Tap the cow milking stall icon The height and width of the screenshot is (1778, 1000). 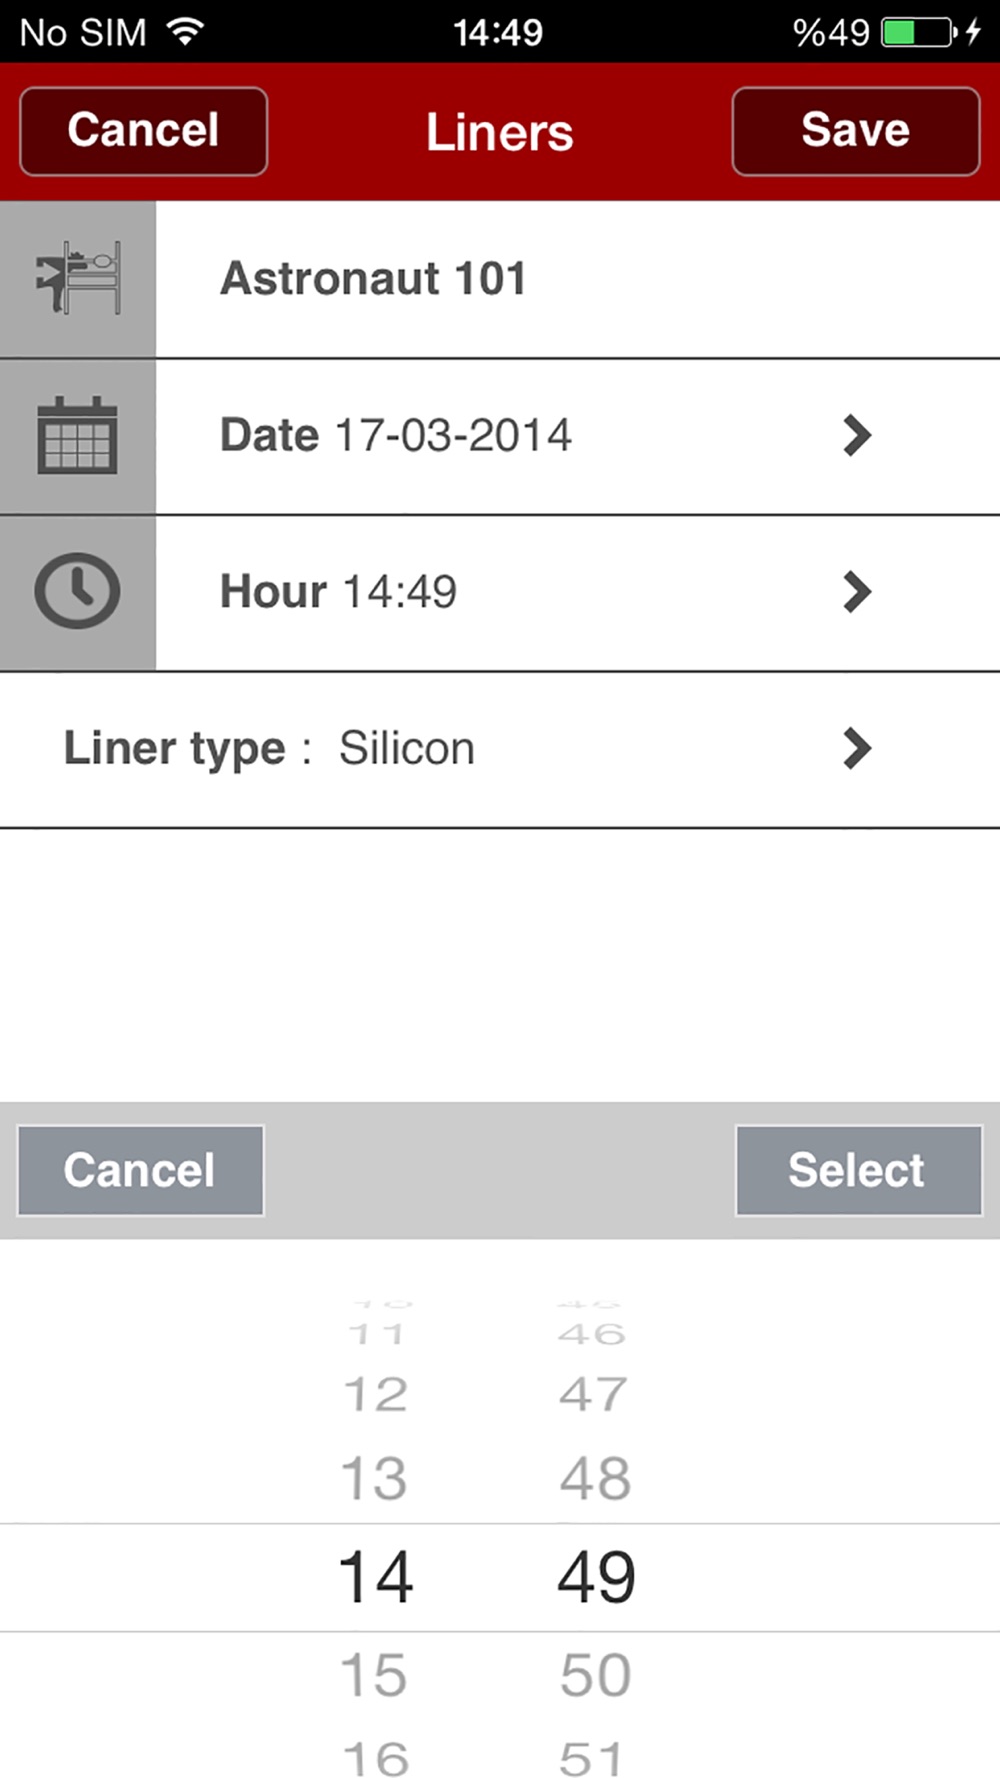click(78, 278)
